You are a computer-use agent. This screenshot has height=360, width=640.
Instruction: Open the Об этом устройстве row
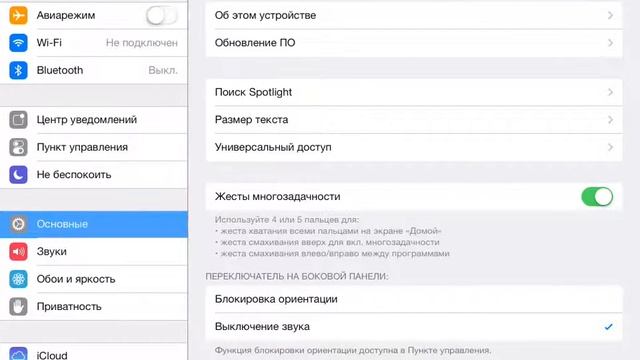point(414,16)
